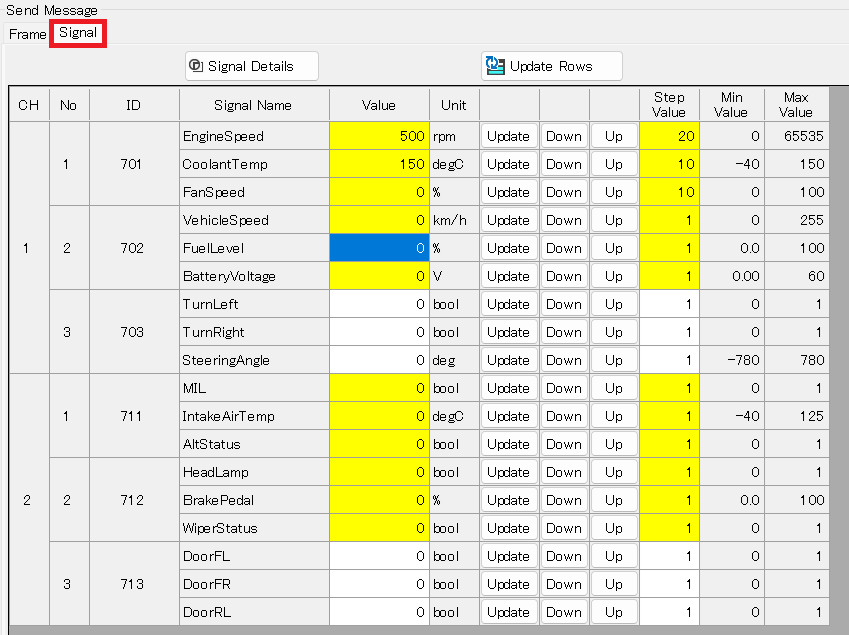
Task: Select the FuelLevel value cell
Action: pos(379,248)
